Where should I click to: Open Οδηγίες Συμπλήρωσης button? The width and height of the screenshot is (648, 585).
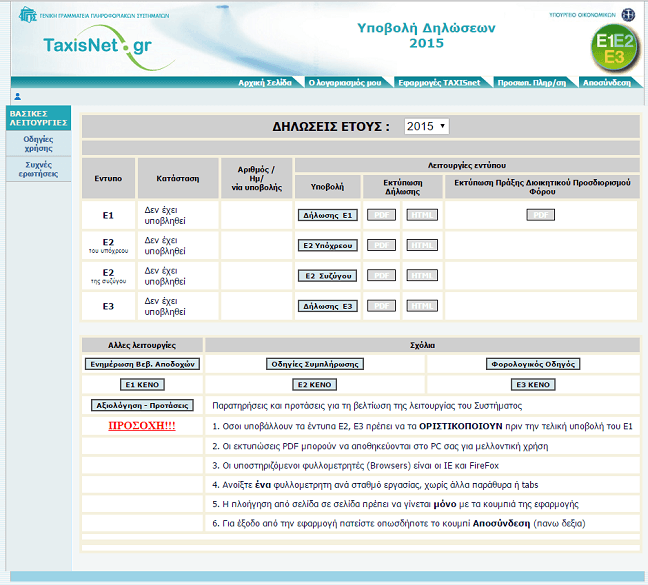click(315, 364)
